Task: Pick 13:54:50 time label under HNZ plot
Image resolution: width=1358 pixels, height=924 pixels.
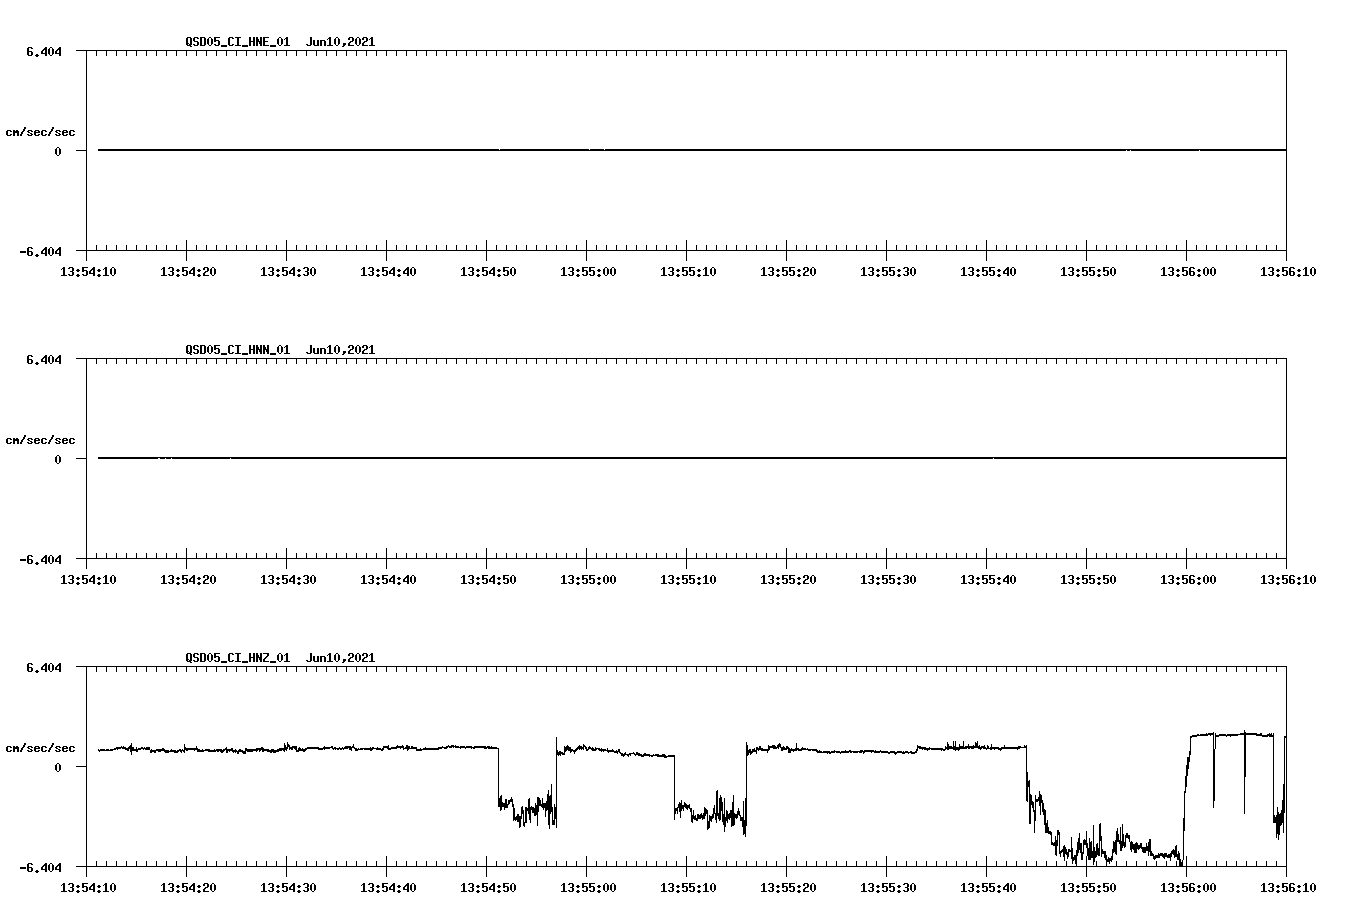Action: [x=487, y=887]
